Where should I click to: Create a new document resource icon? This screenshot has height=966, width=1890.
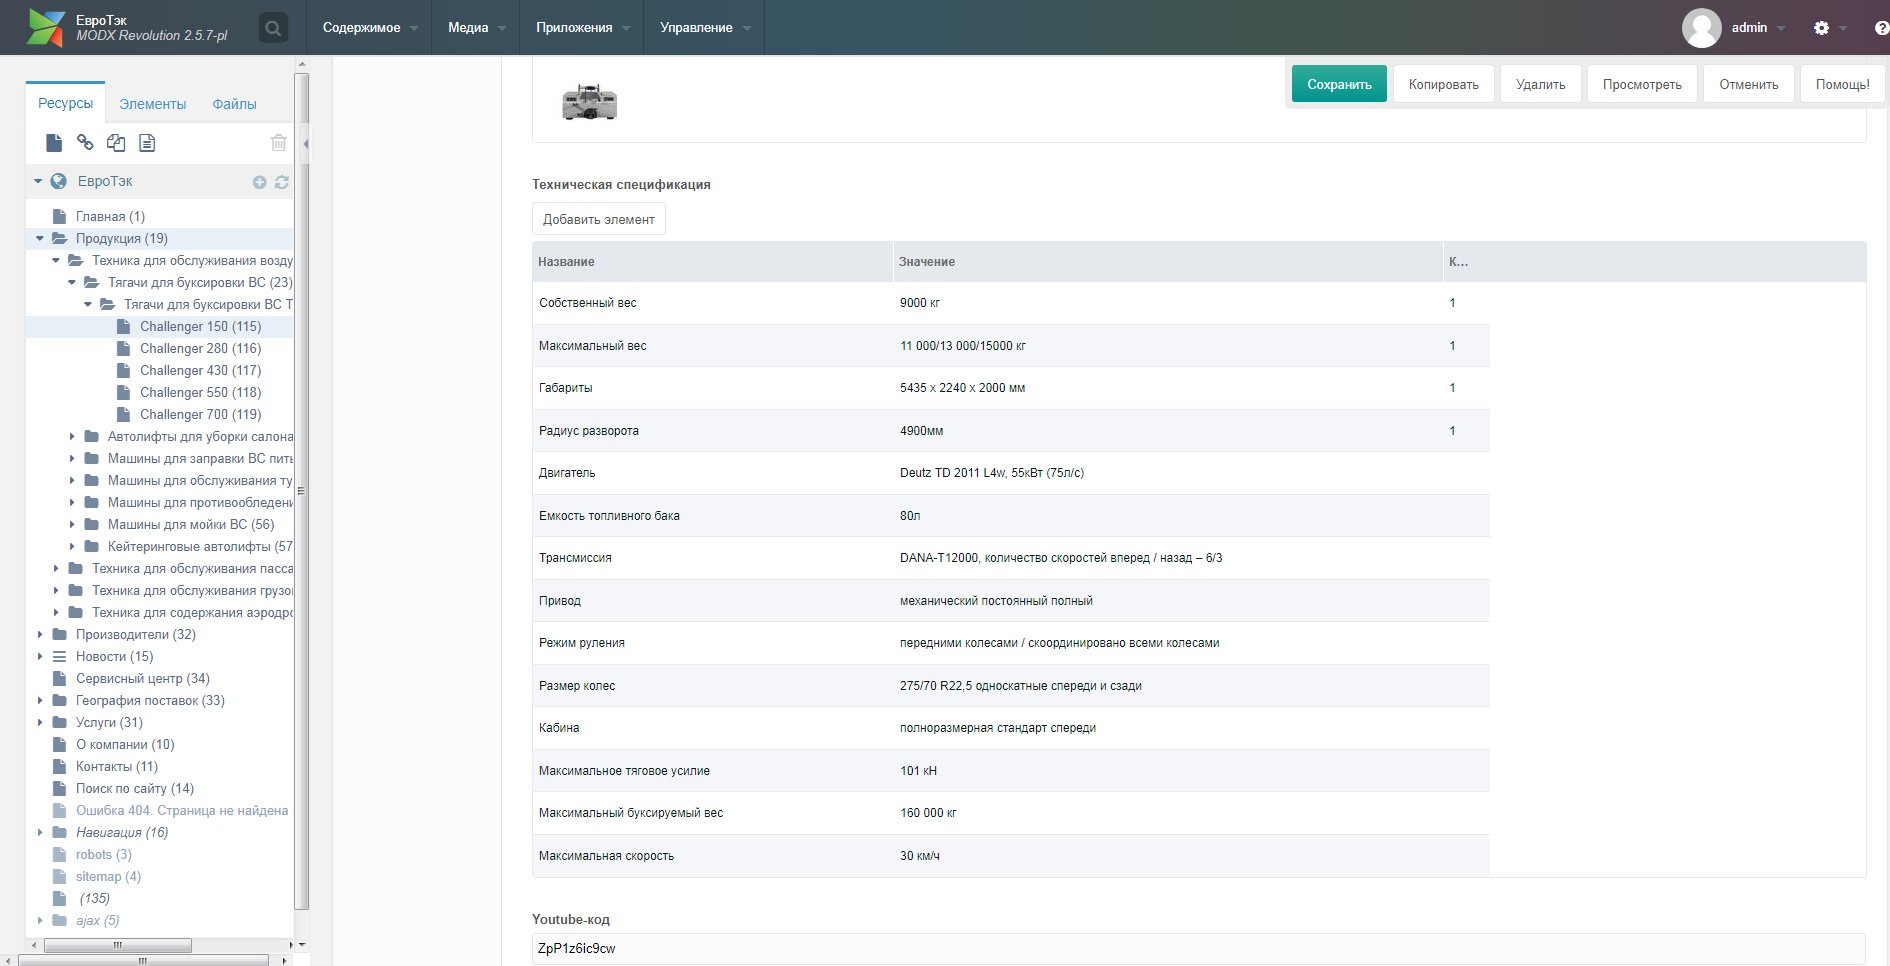pos(54,143)
